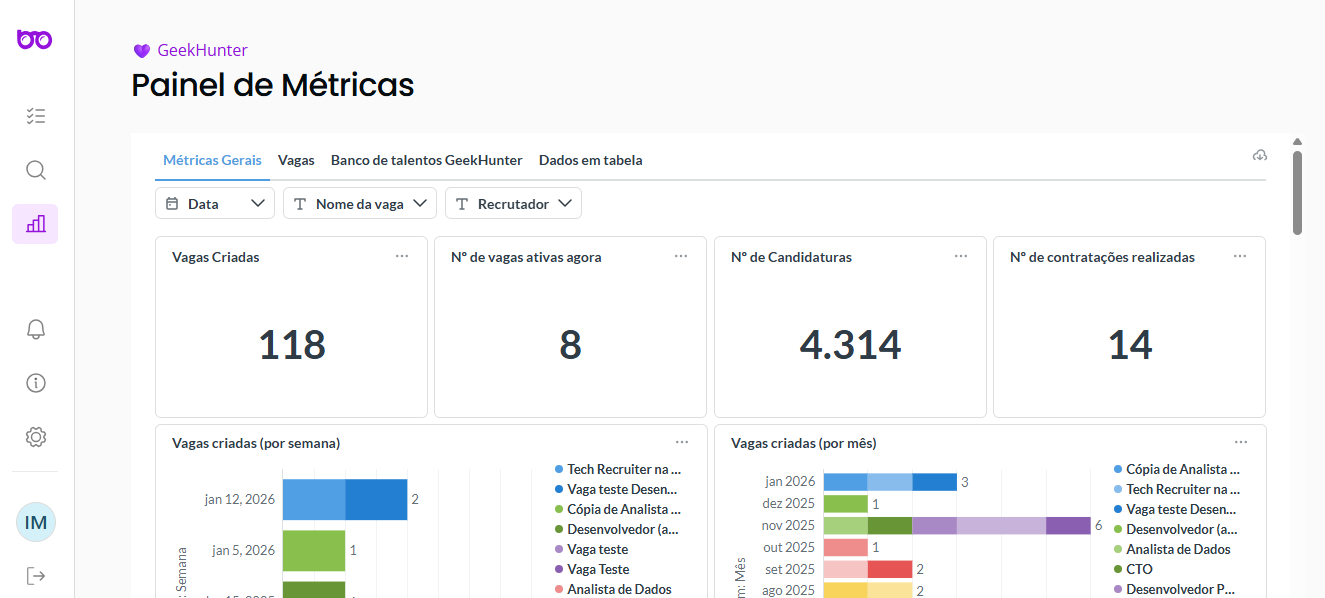Open settings gear in sidebar
This screenshot has height=598, width=1325.
pyautogui.click(x=36, y=437)
